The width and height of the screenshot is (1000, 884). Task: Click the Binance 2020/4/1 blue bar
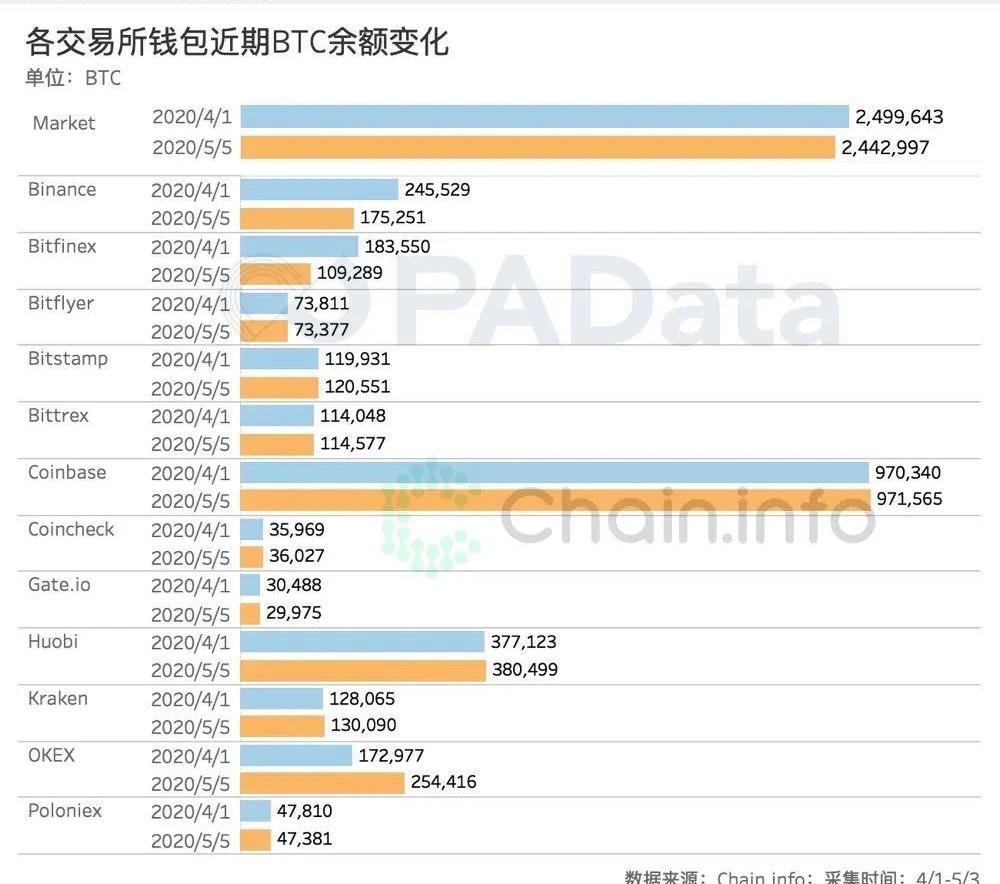coord(319,189)
